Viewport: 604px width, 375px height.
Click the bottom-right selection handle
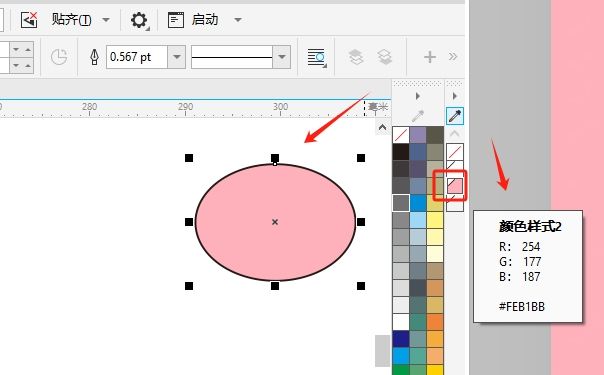click(361, 286)
